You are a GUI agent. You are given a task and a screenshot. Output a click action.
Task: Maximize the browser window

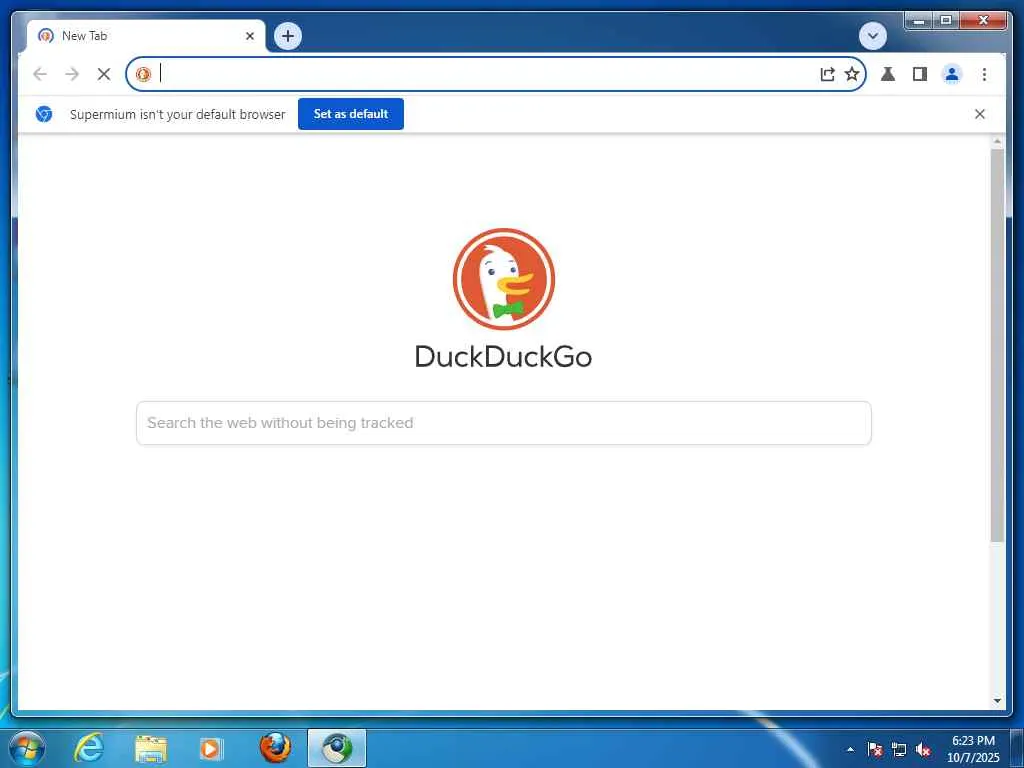click(946, 21)
